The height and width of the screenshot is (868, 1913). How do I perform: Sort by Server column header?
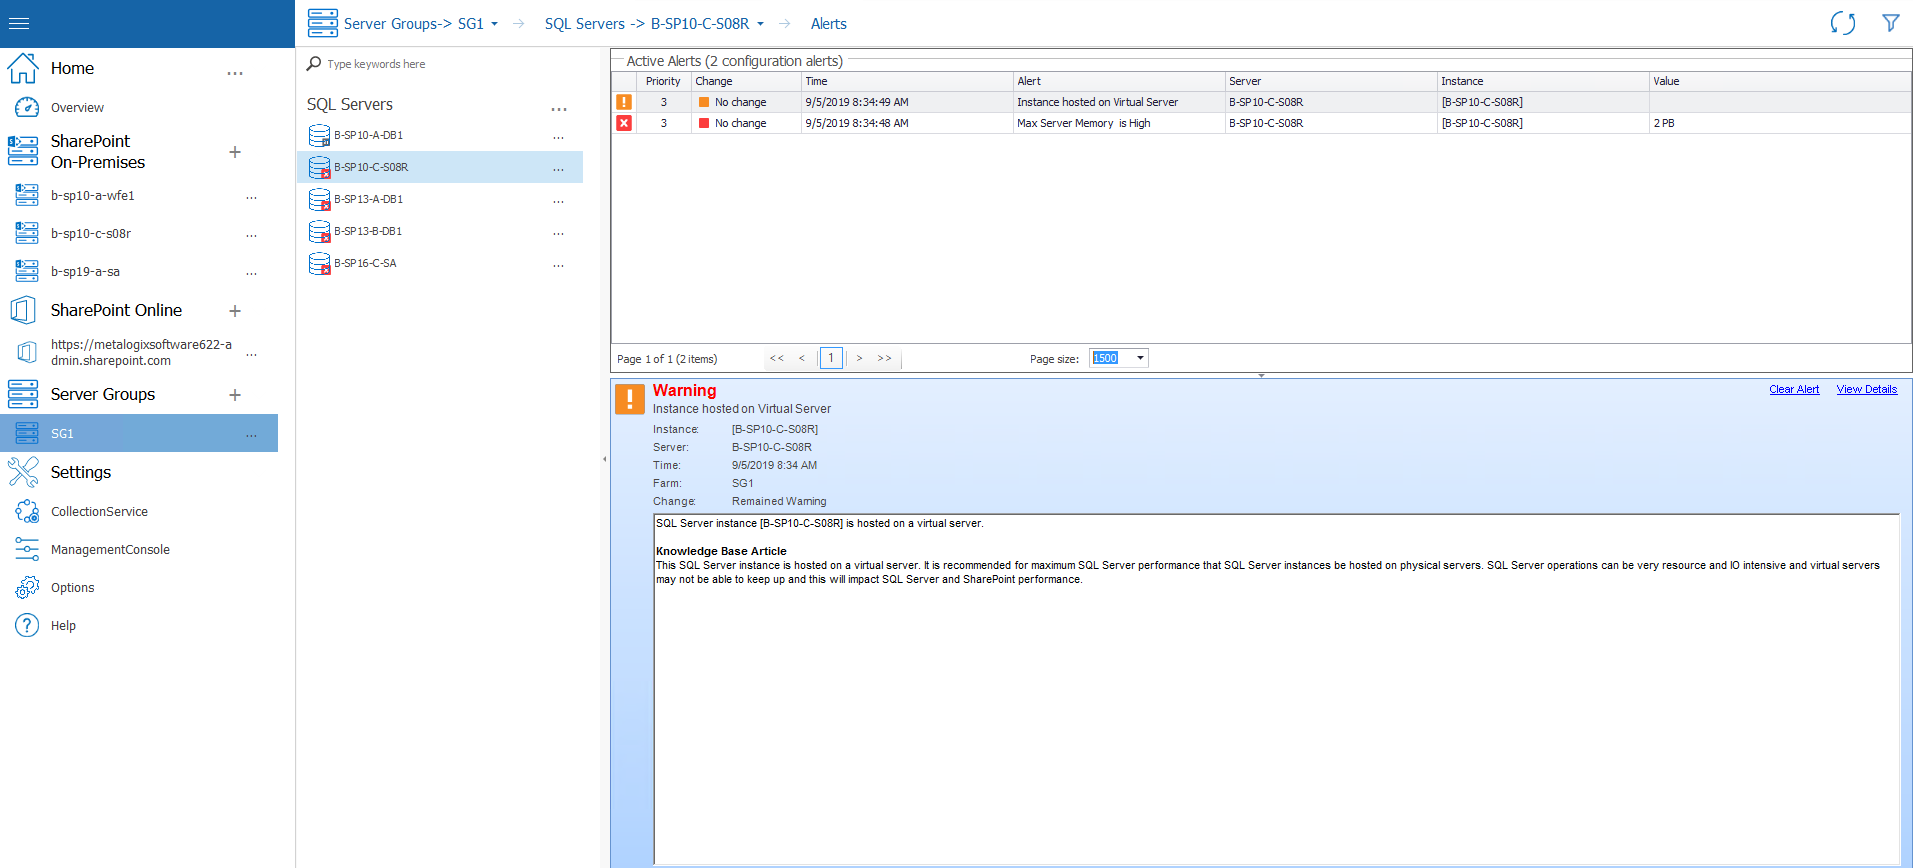point(1331,81)
